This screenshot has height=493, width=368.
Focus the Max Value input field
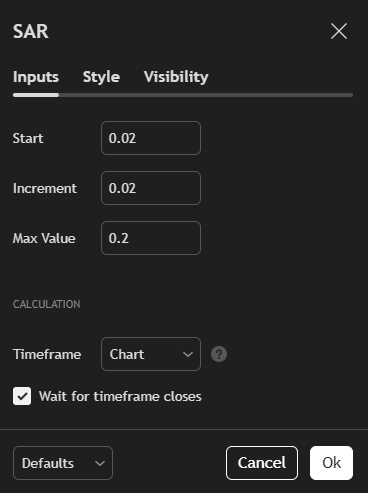(151, 238)
